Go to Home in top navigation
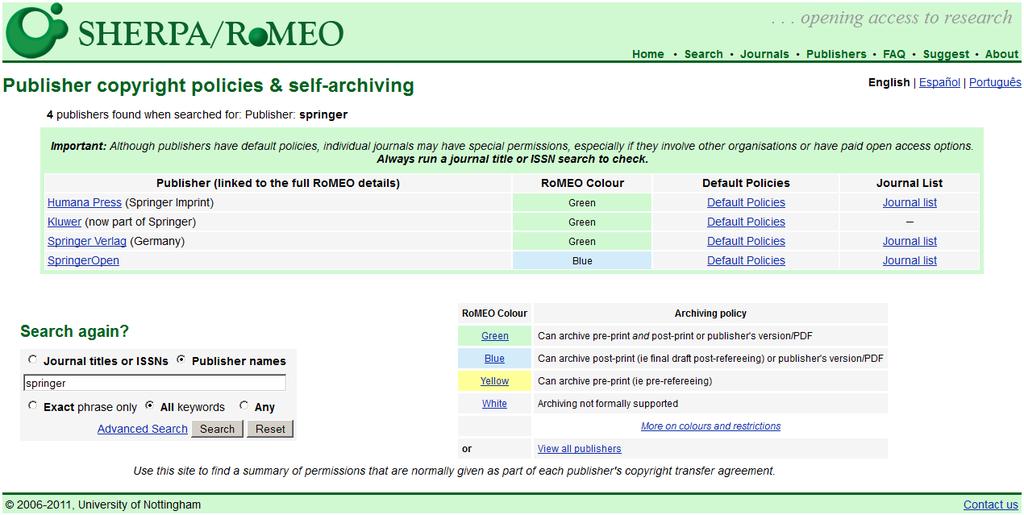 [648, 54]
